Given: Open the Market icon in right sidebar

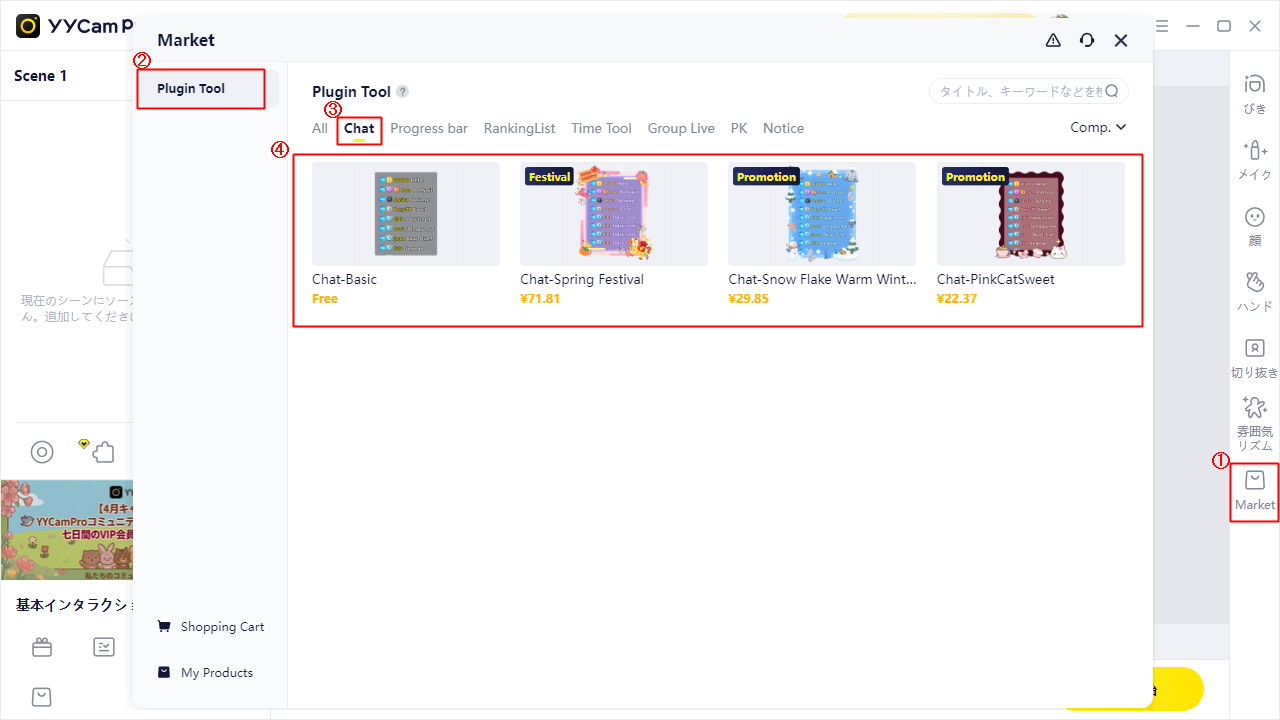Looking at the screenshot, I should (1254, 489).
